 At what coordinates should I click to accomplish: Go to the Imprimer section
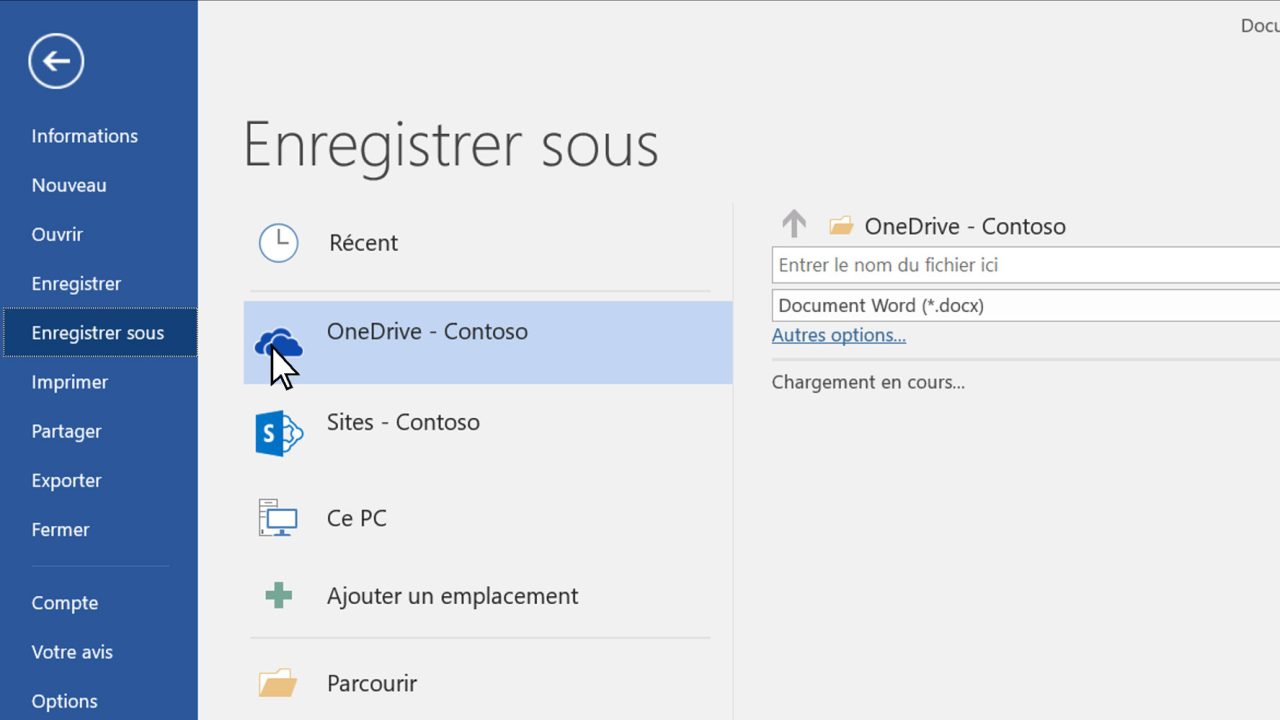coord(69,382)
